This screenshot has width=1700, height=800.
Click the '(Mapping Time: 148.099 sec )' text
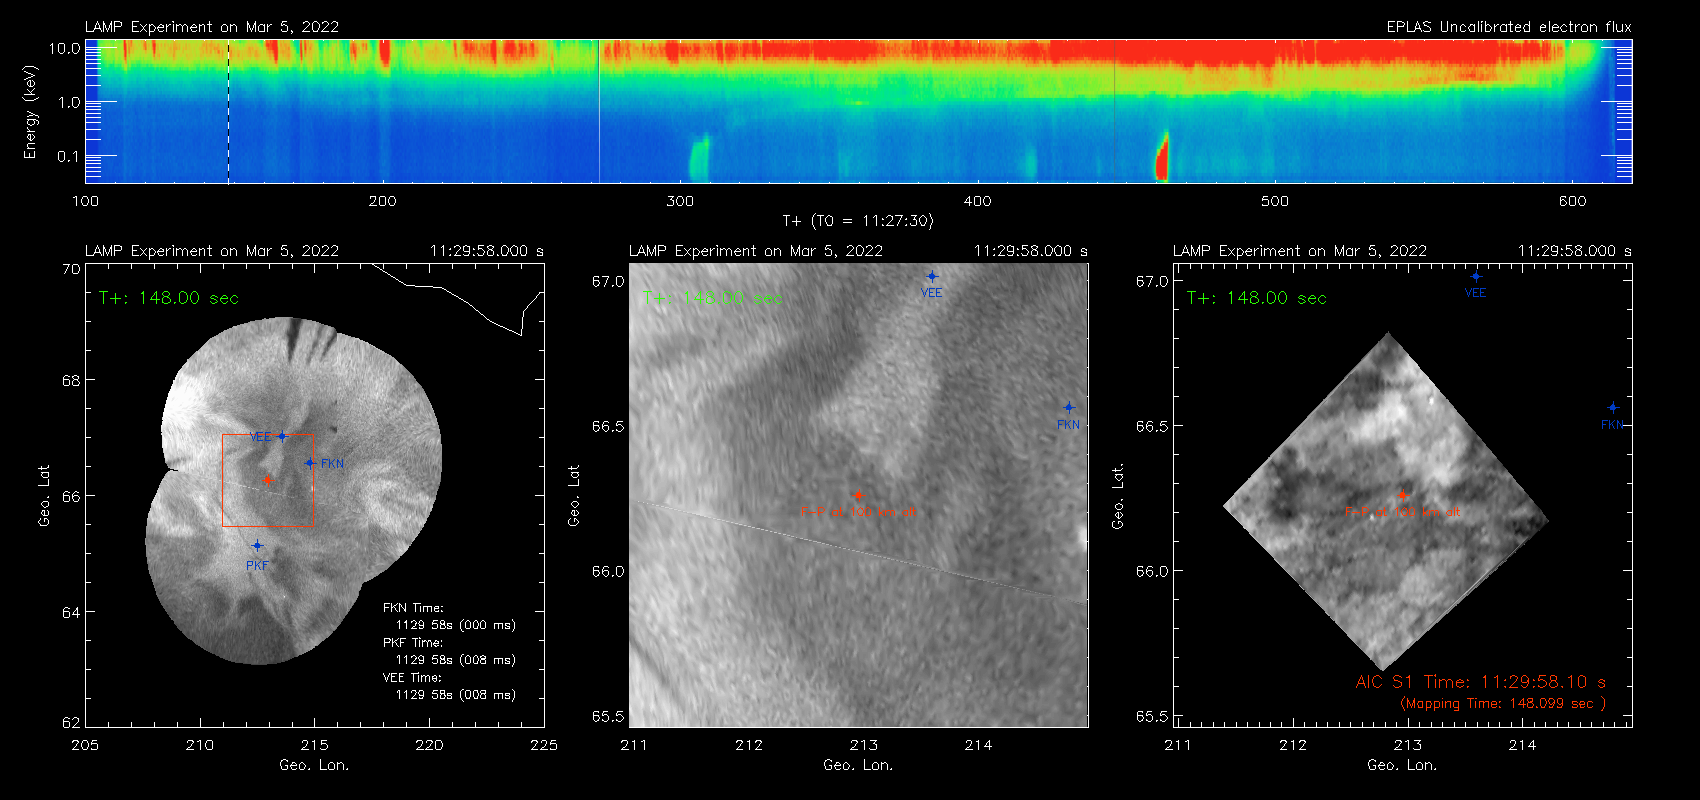coord(1503,704)
